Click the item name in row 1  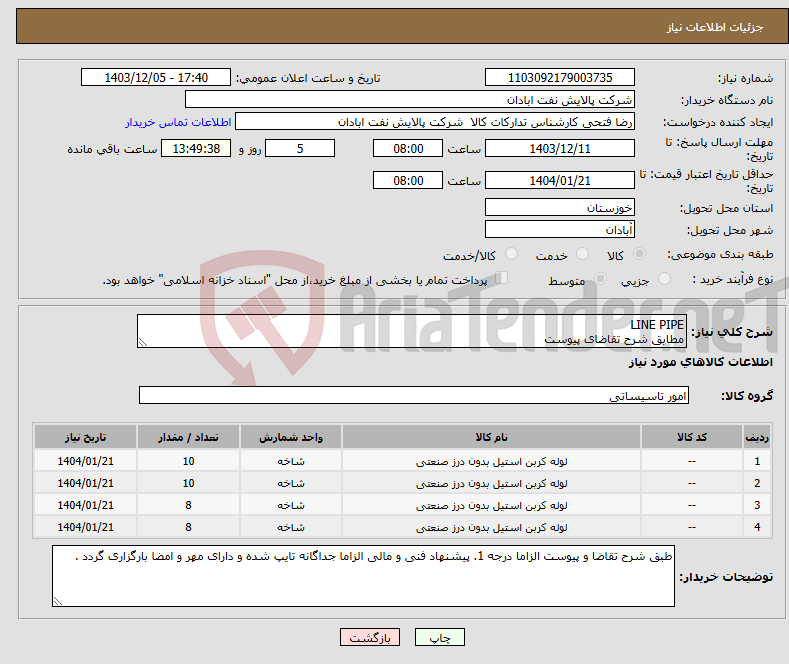pyautogui.click(x=491, y=461)
